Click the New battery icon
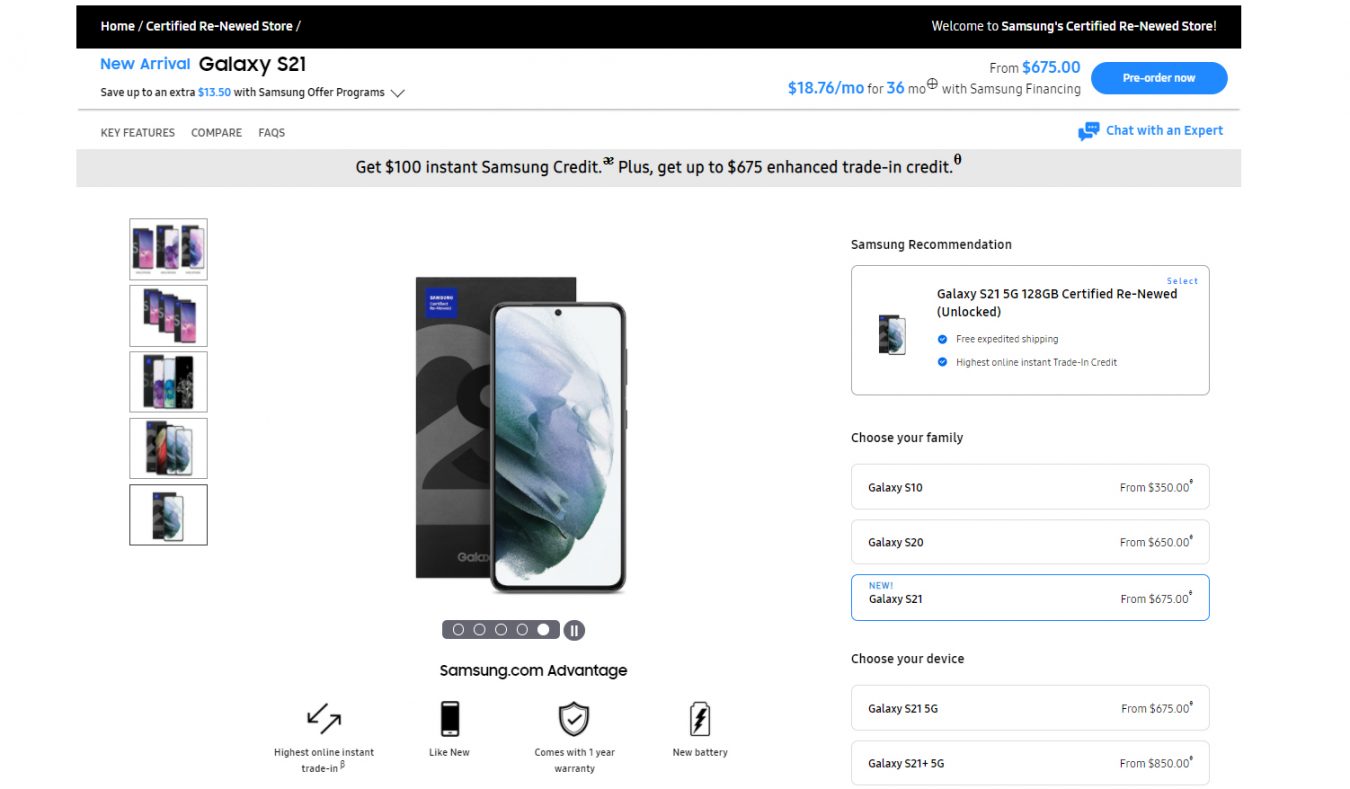 (700, 719)
